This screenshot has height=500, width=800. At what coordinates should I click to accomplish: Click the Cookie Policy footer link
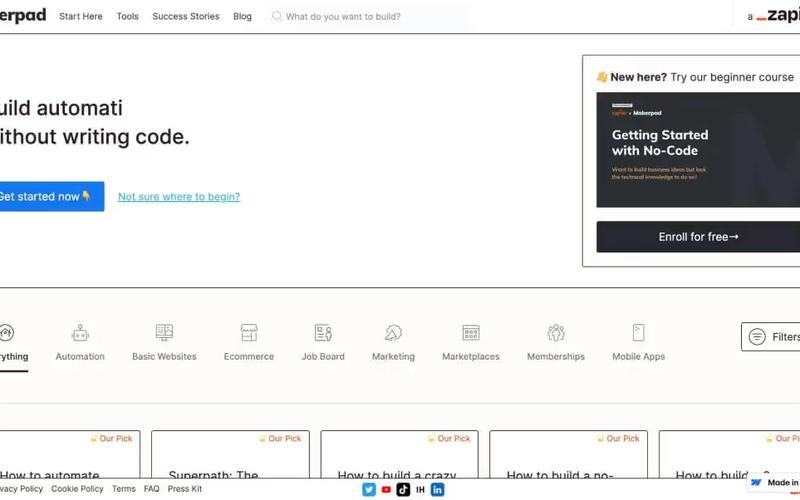click(77, 489)
